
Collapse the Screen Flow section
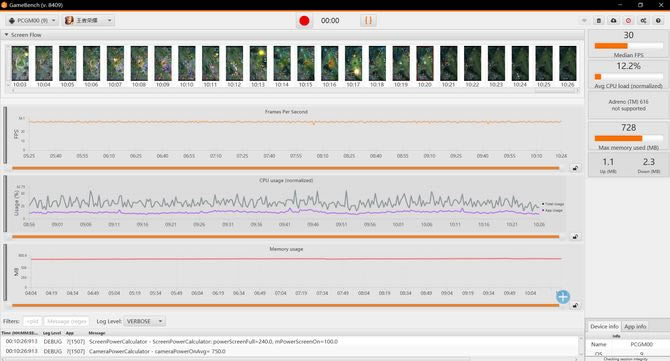pyautogui.click(x=6, y=35)
